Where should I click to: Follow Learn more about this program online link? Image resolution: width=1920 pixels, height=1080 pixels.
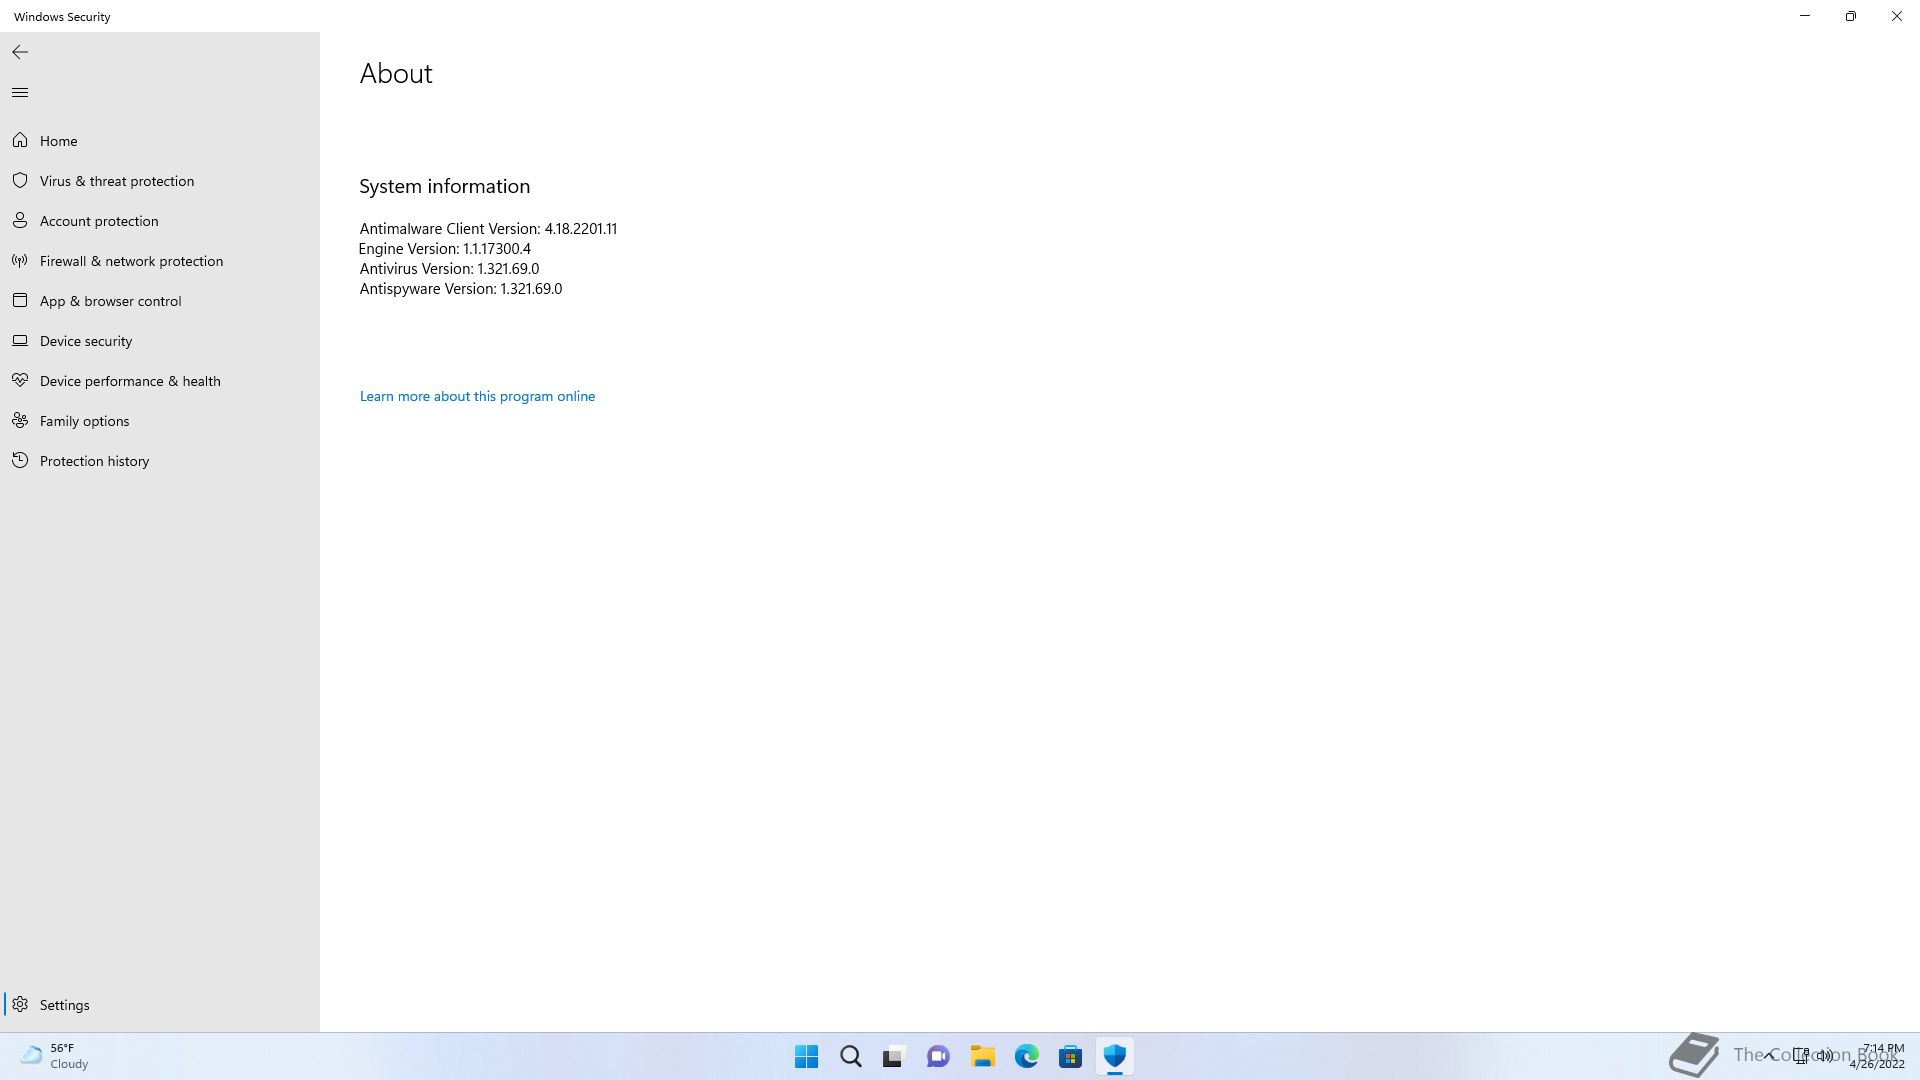click(477, 397)
